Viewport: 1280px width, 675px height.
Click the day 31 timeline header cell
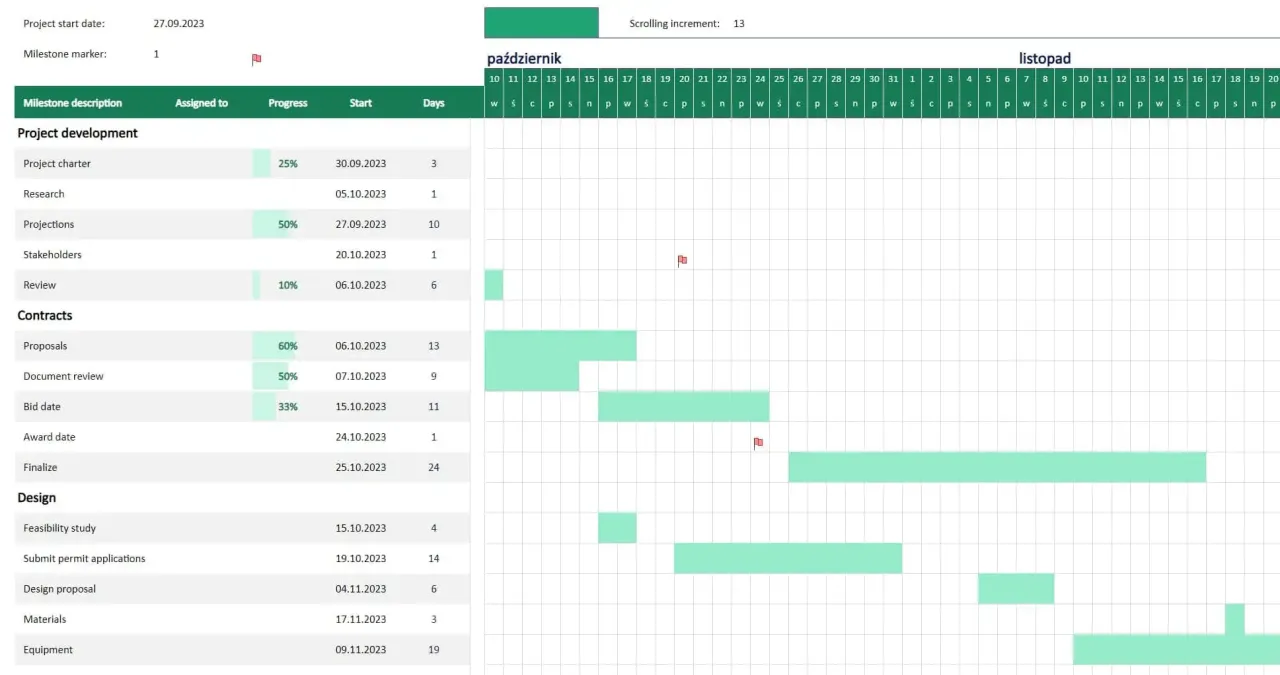pyautogui.click(x=893, y=78)
